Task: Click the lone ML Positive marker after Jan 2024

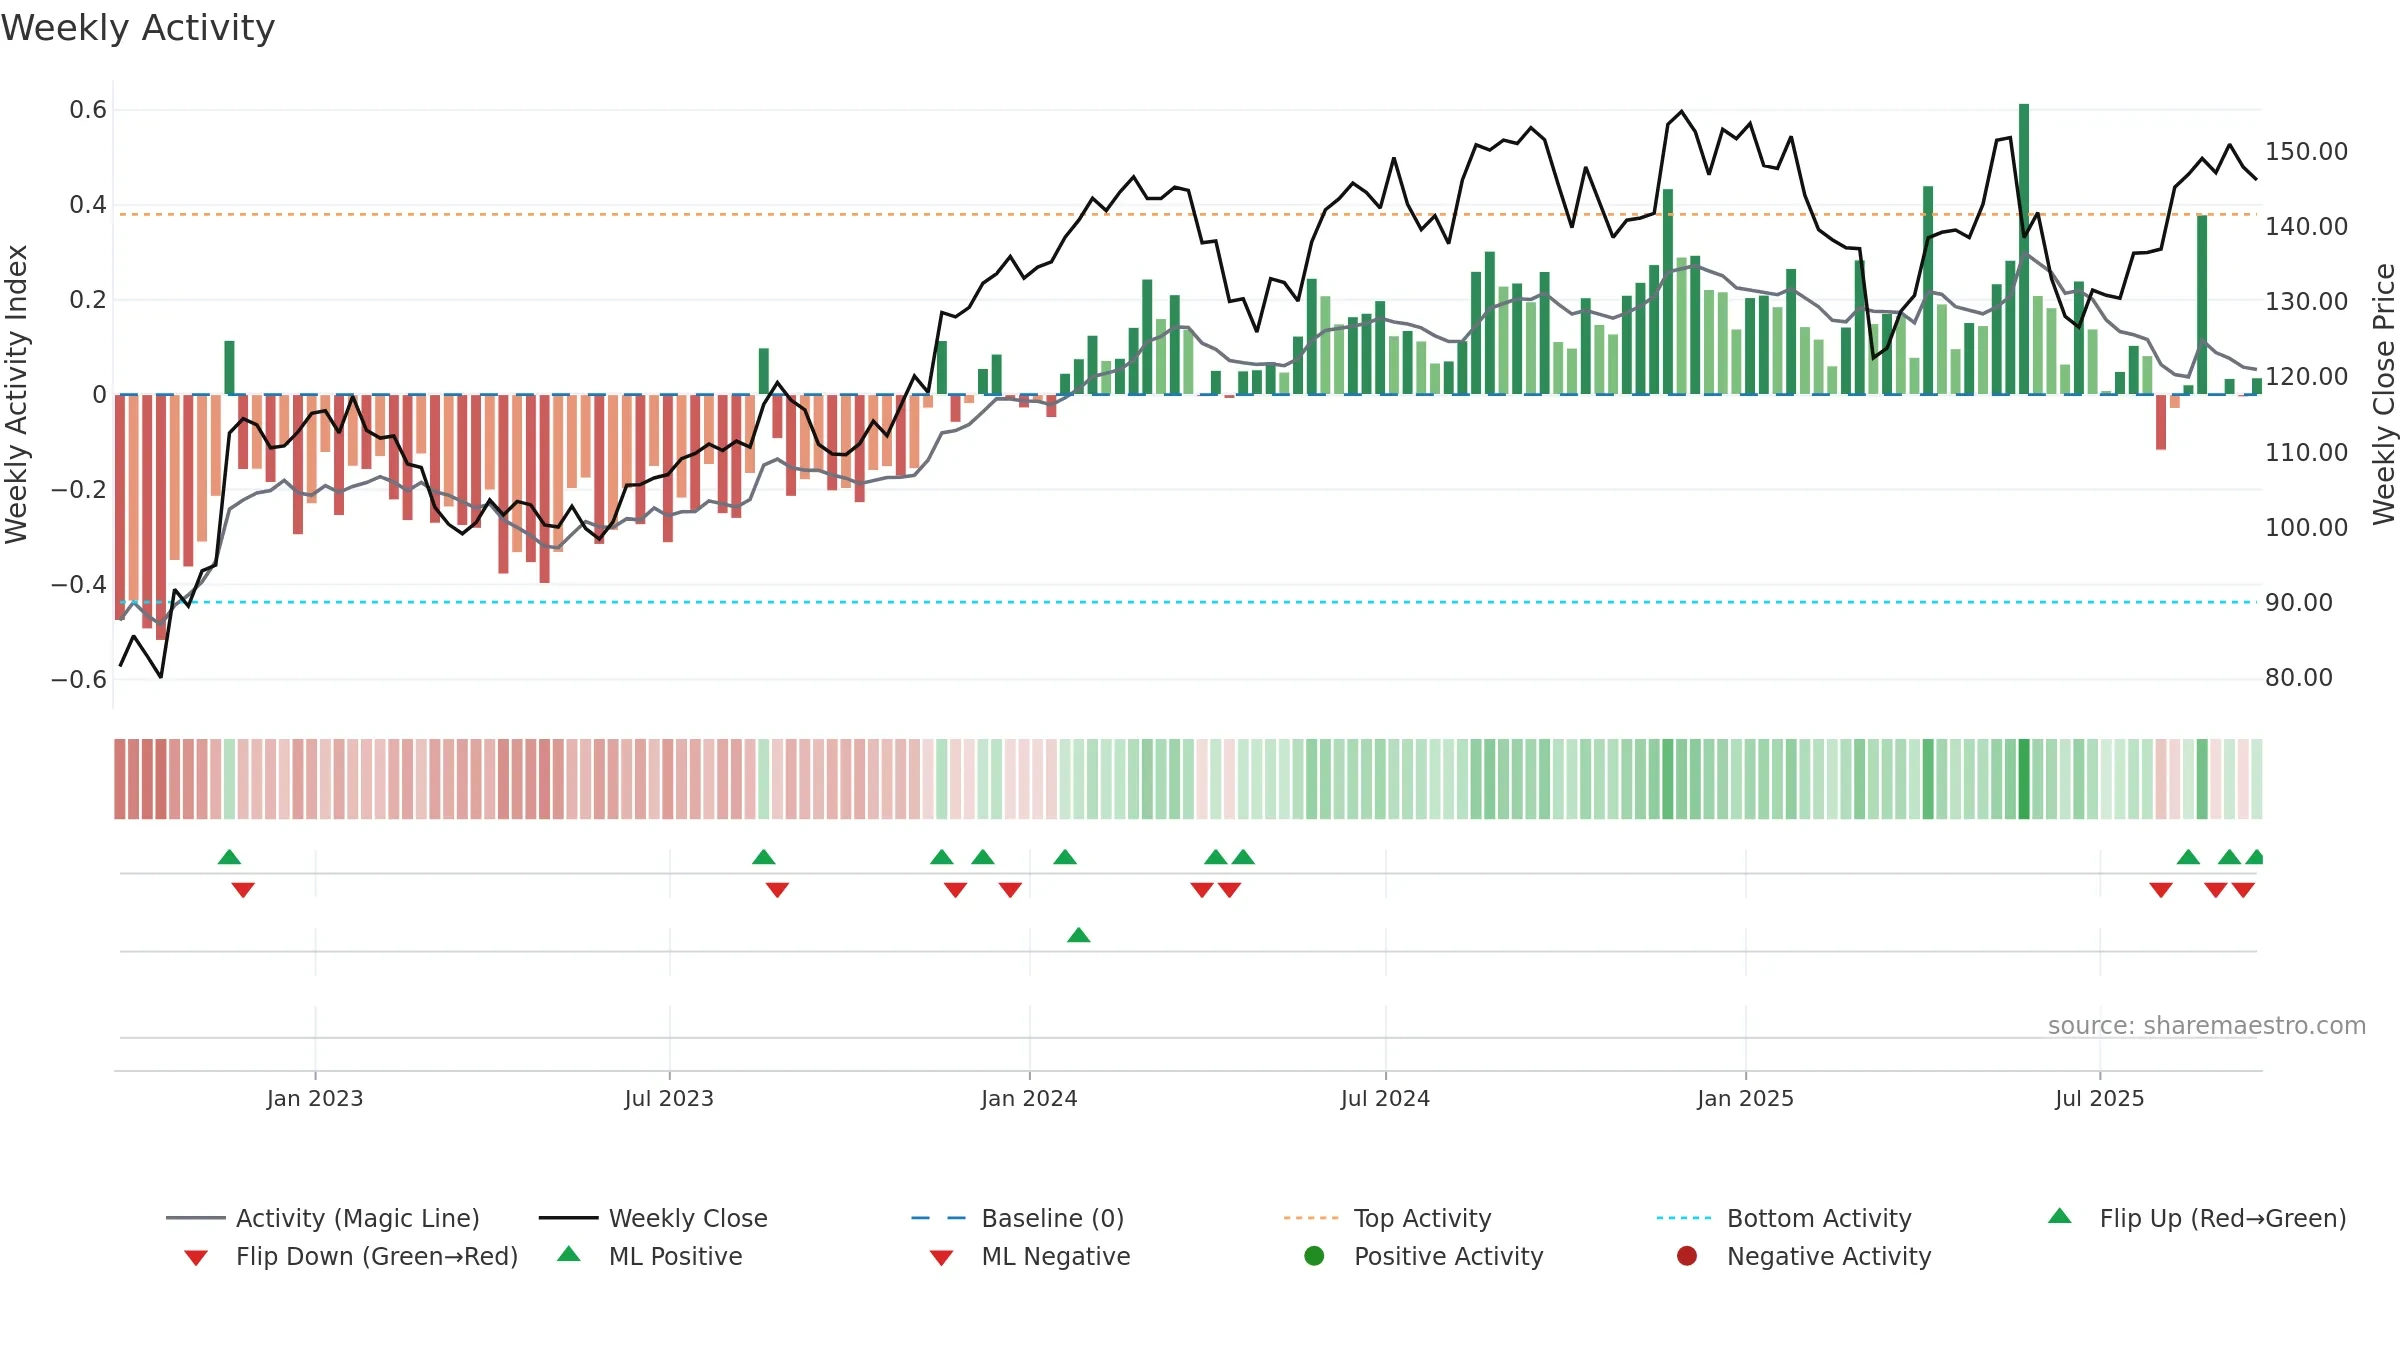Action: tap(1079, 935)
